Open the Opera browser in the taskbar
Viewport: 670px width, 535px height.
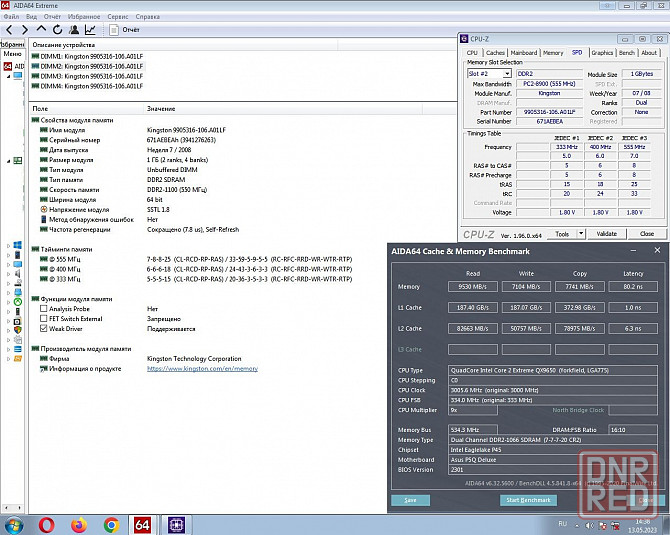click(x=47, y=525)
